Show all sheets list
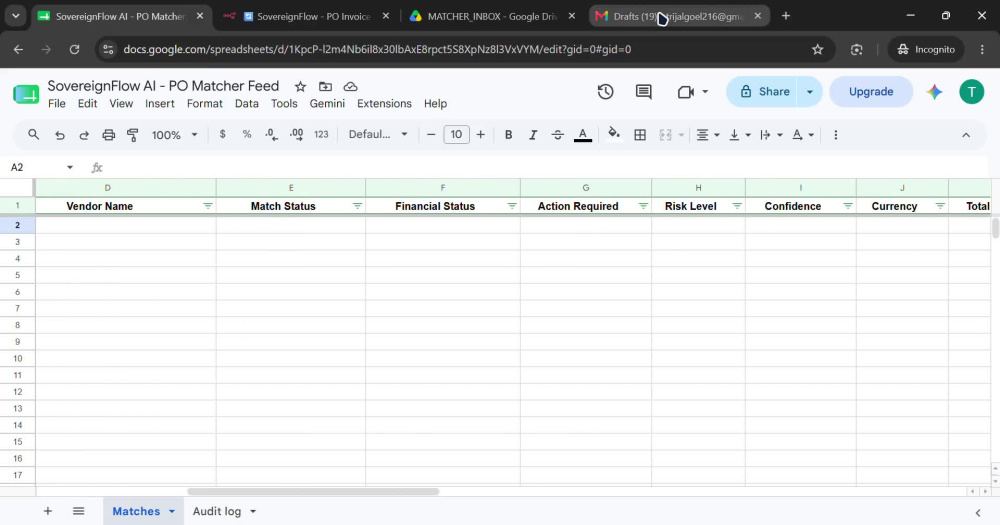Viewport: 1000px width, 525px height. point(78,511)
